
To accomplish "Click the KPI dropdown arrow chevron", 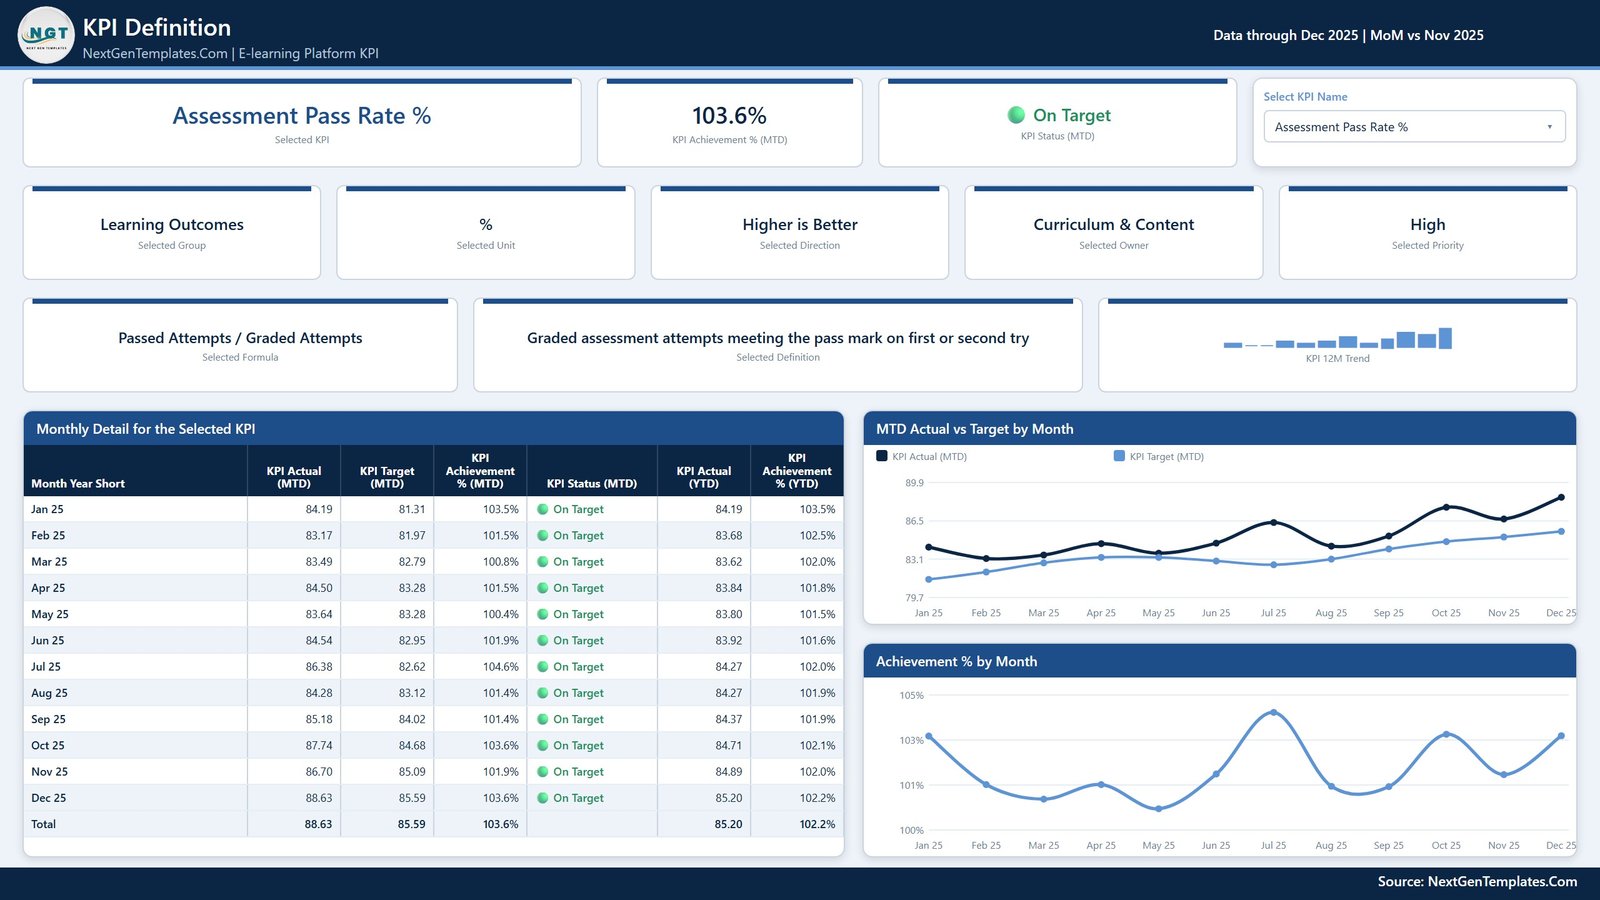I will 1549,127.
